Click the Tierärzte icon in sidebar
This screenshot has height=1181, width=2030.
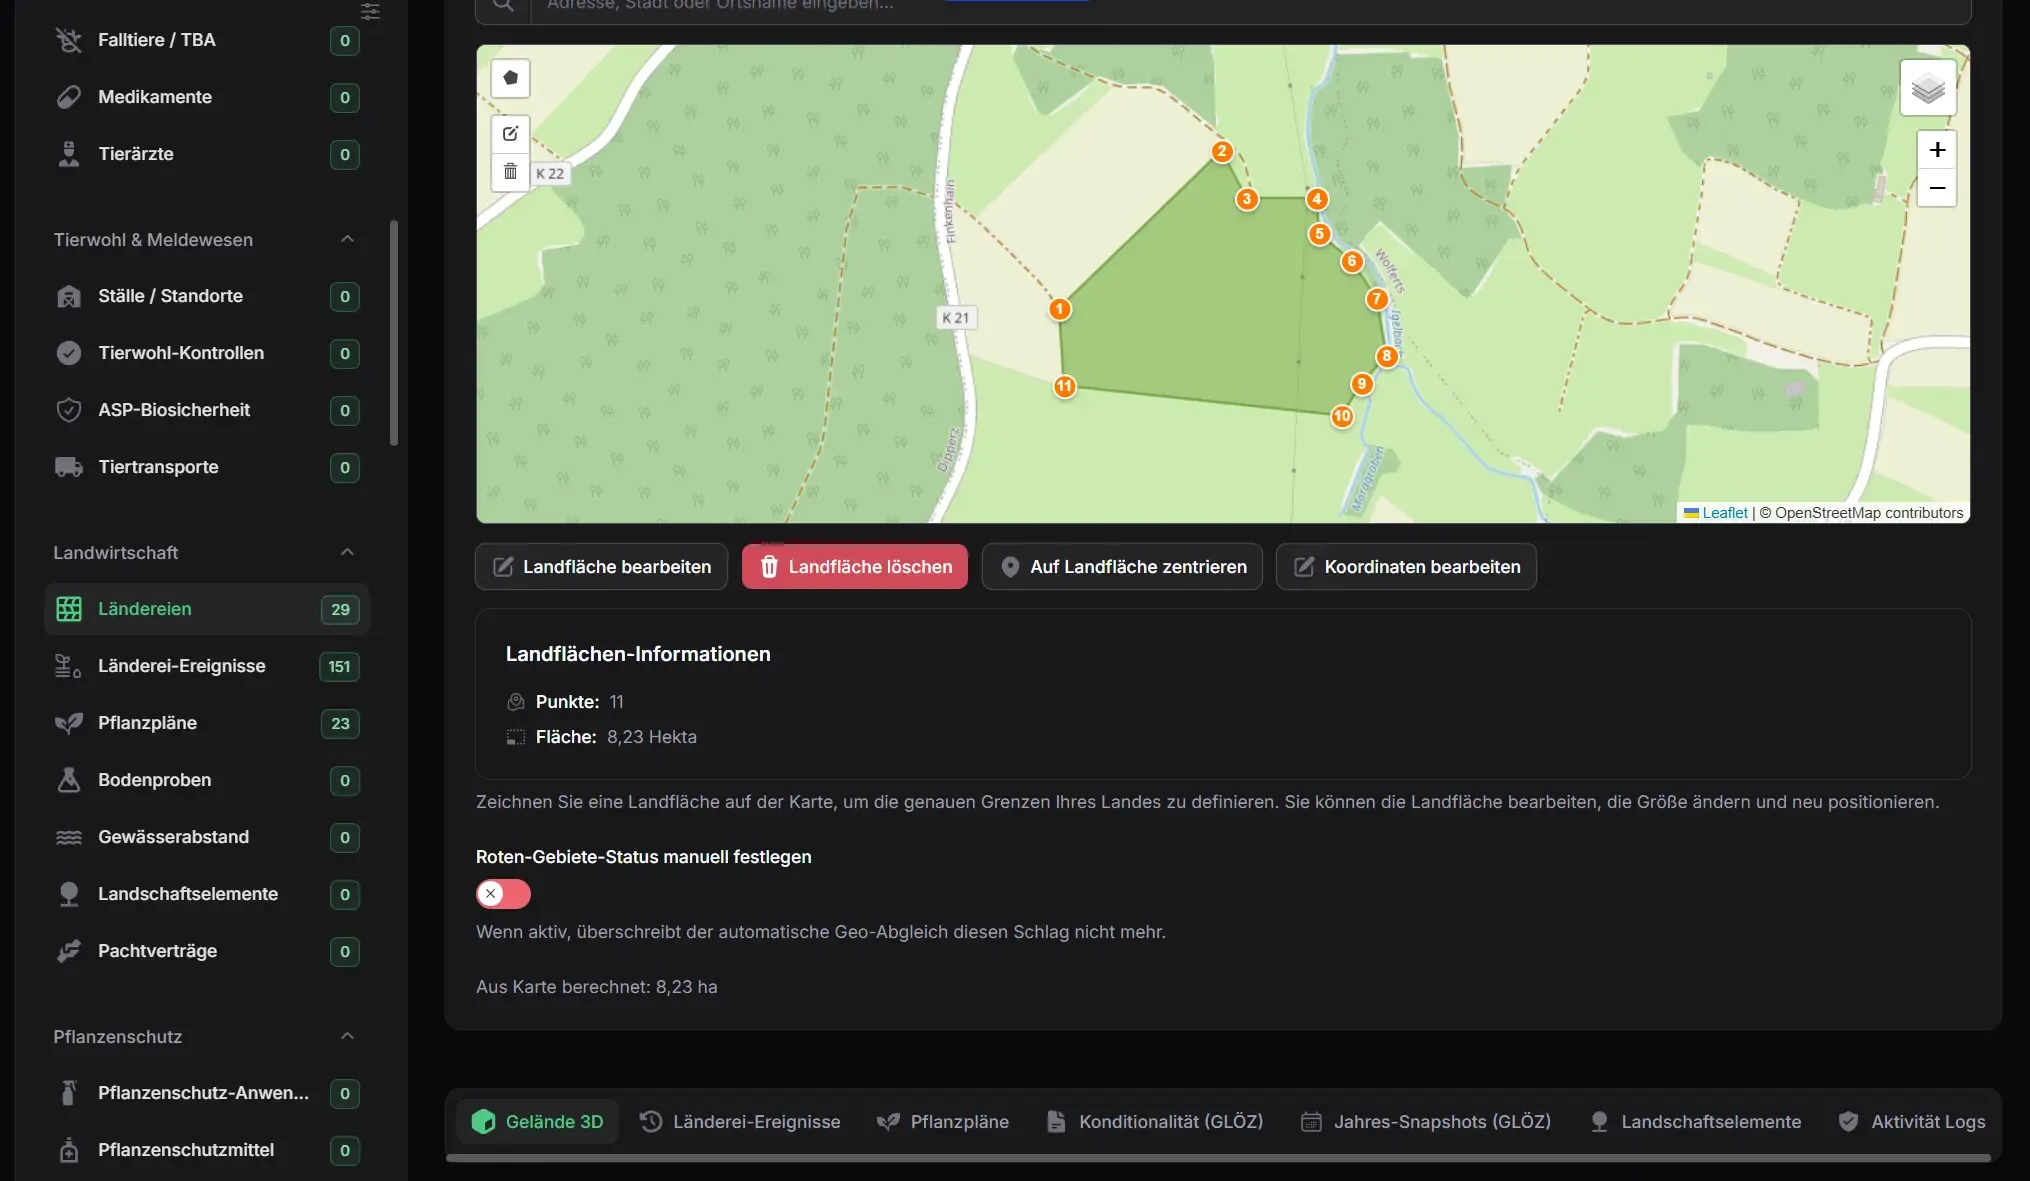68,154
